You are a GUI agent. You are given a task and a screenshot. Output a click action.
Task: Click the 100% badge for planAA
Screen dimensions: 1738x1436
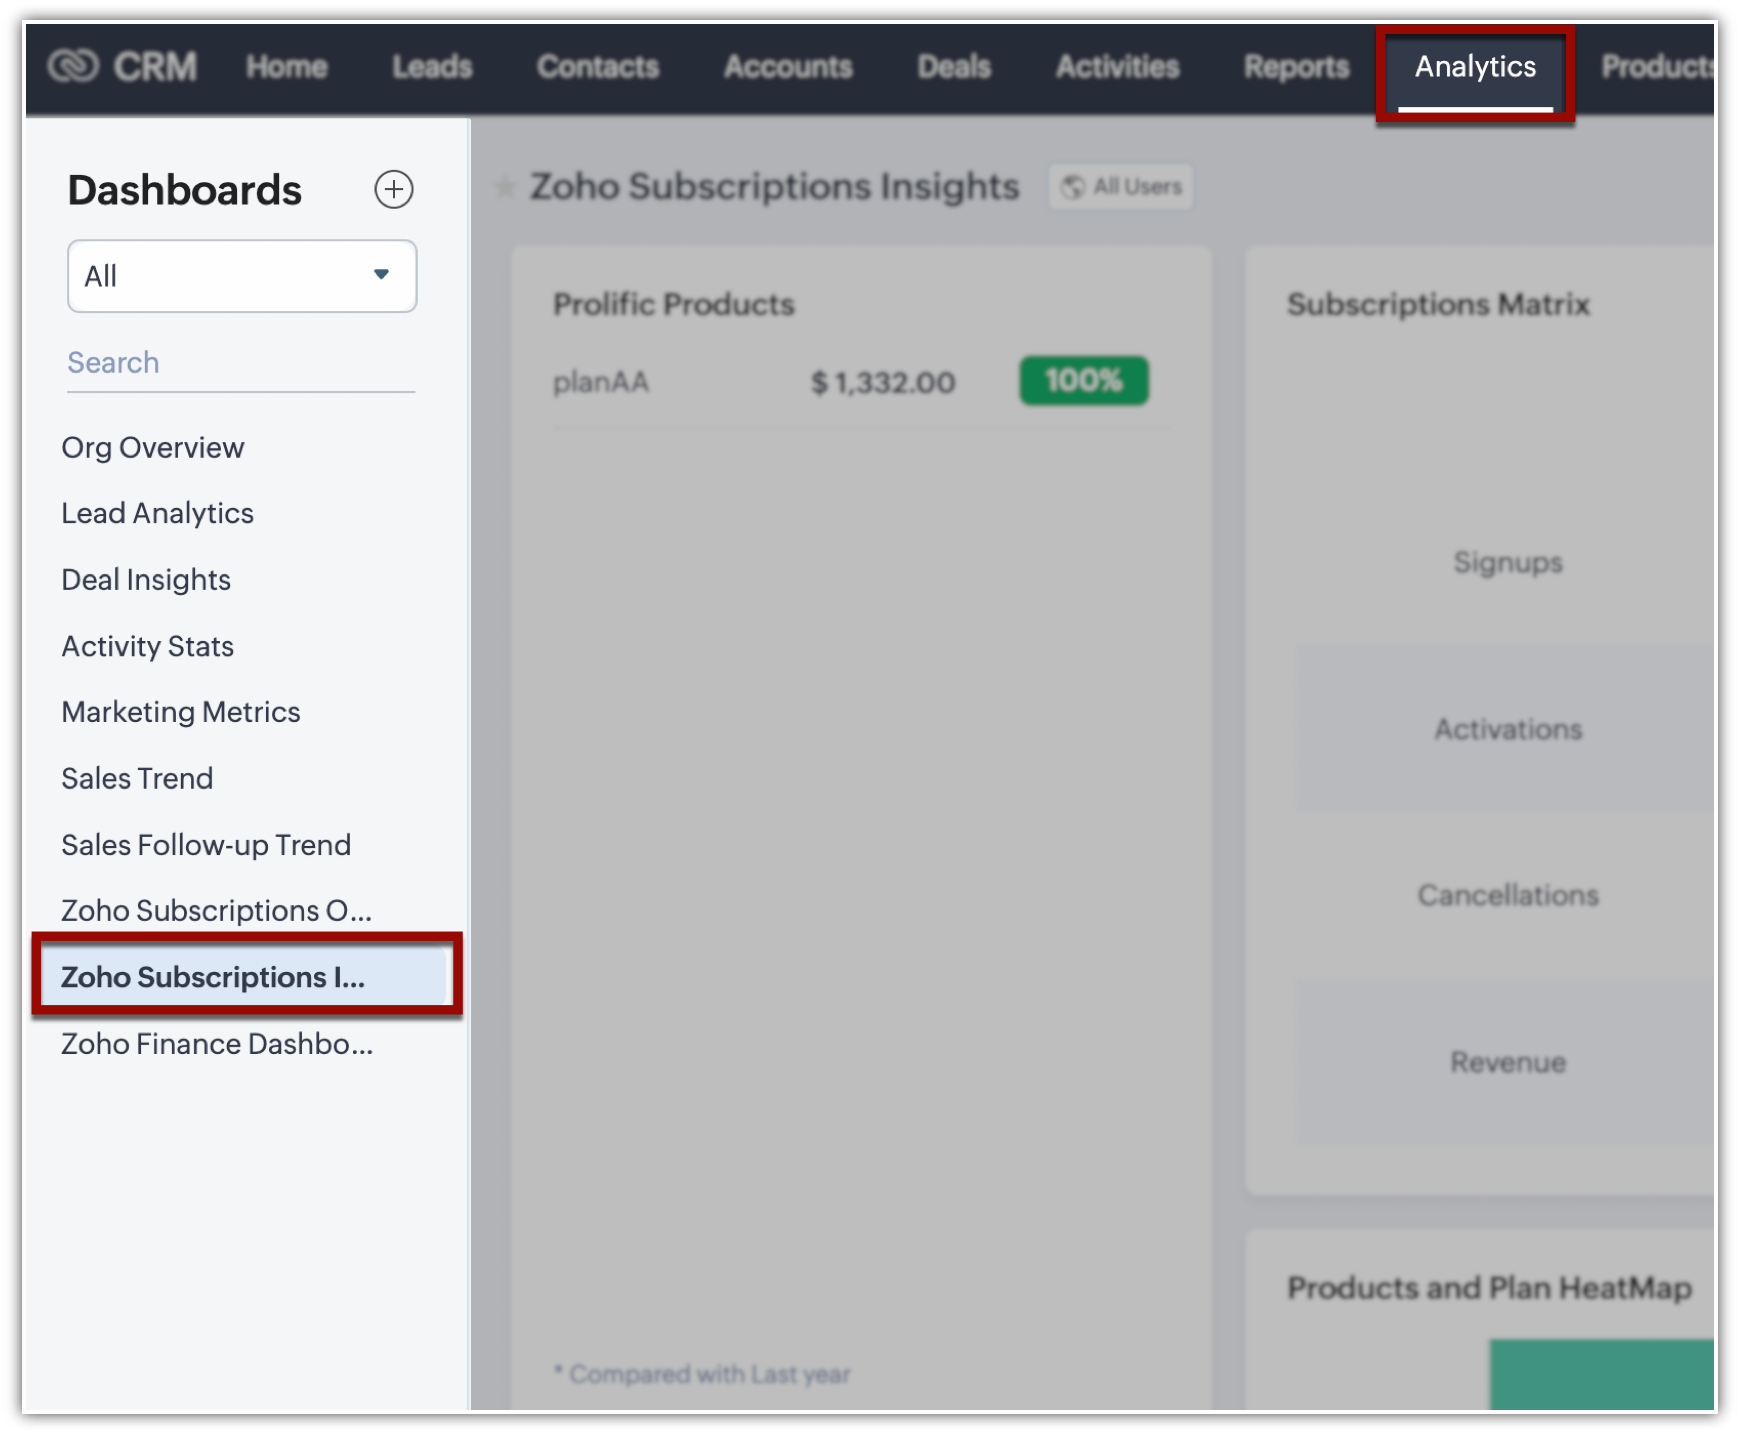point(1084,381)
